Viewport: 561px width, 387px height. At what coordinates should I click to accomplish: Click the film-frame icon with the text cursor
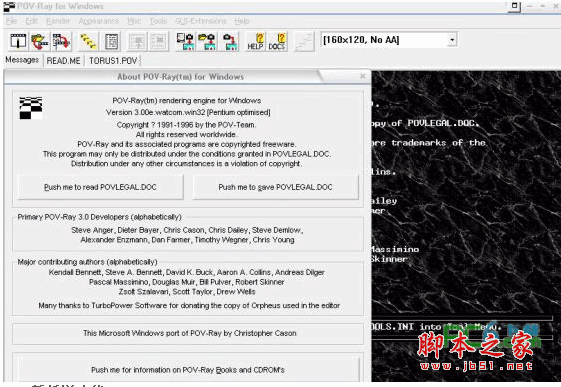point(18,41)
